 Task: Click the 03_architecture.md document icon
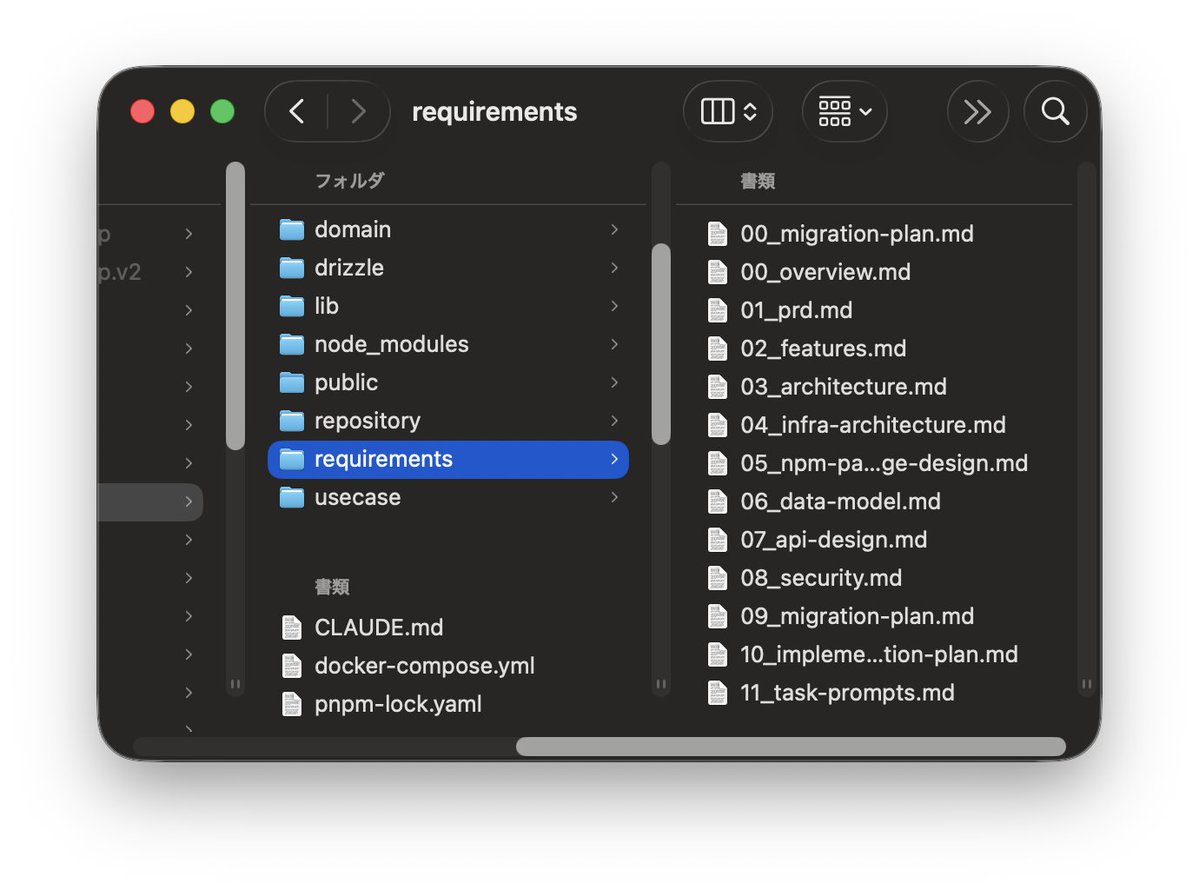click(x=717, y=386)
